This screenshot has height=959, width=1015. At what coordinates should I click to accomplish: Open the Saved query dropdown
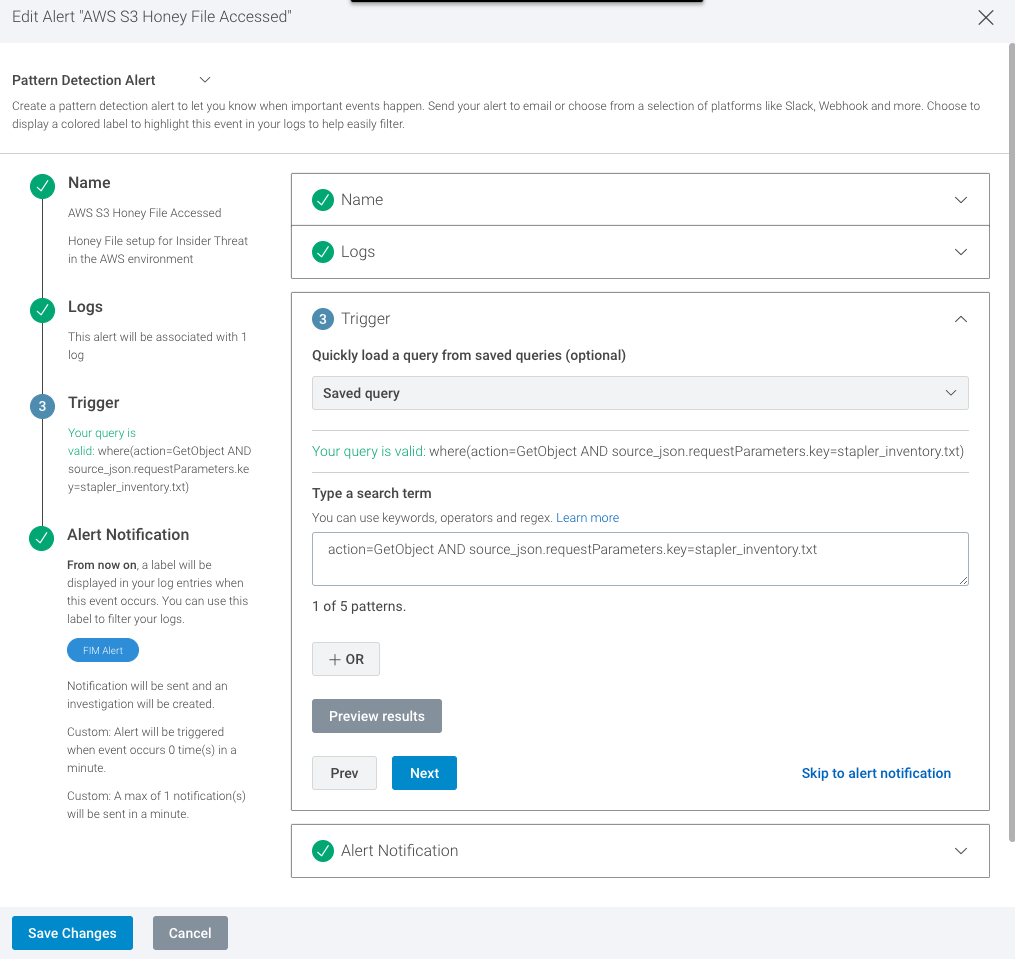[640, 393]
